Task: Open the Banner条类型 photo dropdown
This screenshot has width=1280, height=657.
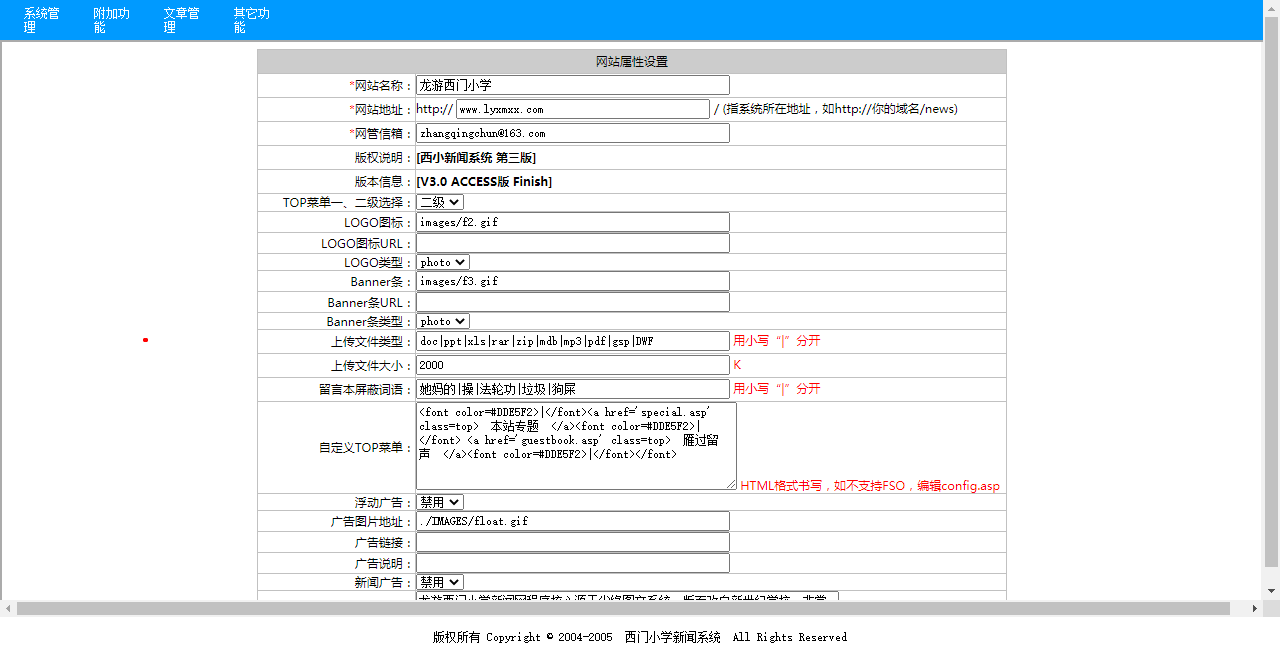Action: [x=443, y=321]
